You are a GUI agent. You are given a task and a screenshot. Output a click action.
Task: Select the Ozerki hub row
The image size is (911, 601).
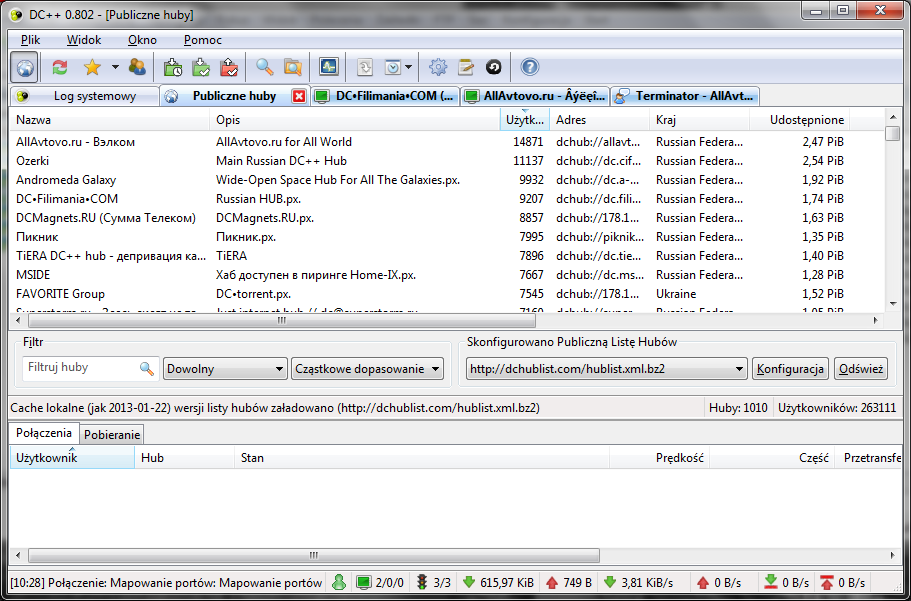coord(447,161)
